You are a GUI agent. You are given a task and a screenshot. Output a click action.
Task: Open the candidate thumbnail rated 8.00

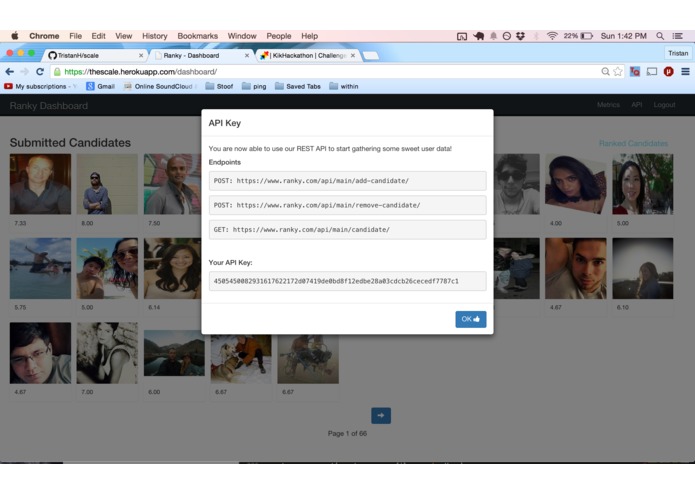(107, 184)
